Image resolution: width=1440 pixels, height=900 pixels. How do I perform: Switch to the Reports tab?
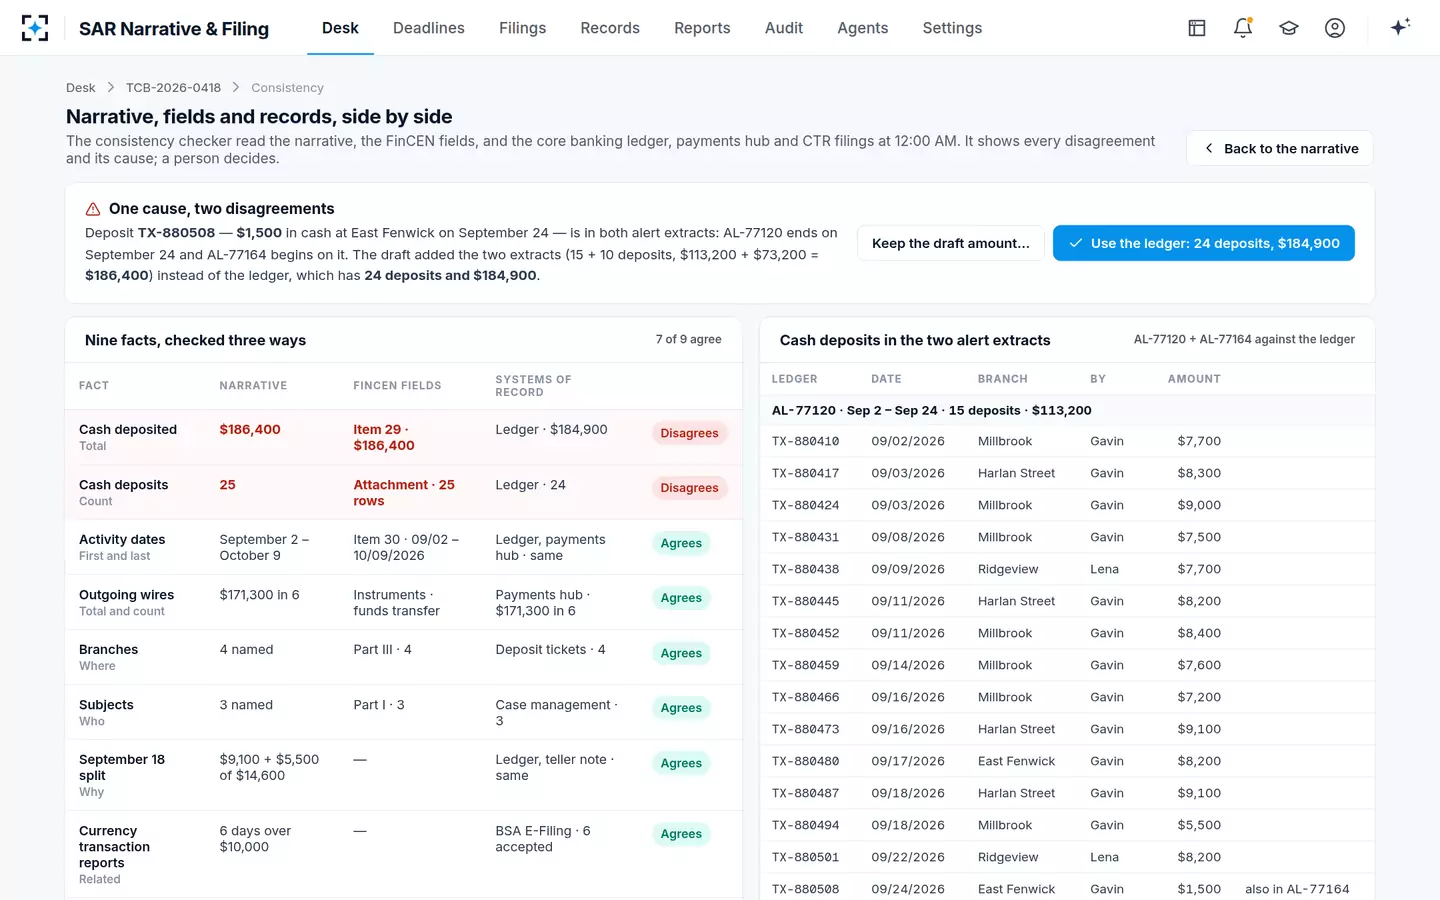[702, 28]
